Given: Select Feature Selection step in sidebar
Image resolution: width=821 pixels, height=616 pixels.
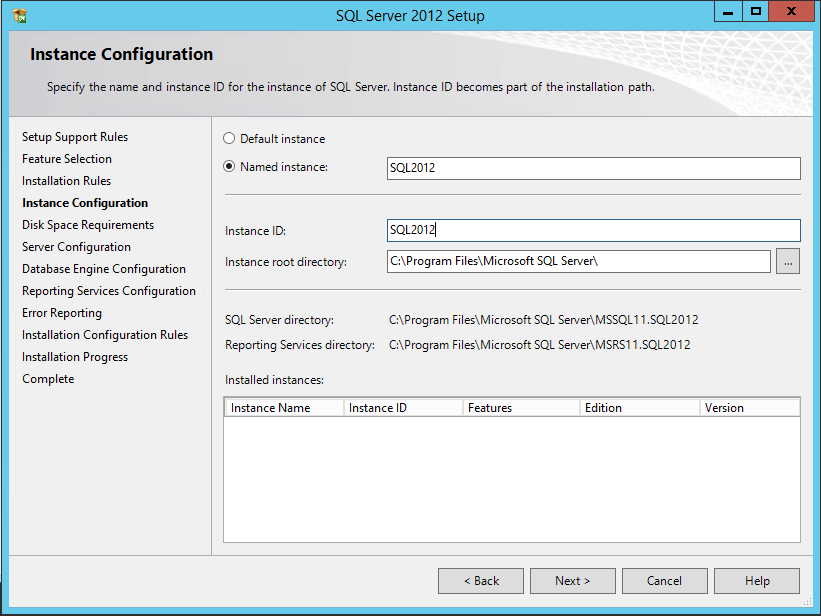Looking at the screenshot, I should (67, 159).
